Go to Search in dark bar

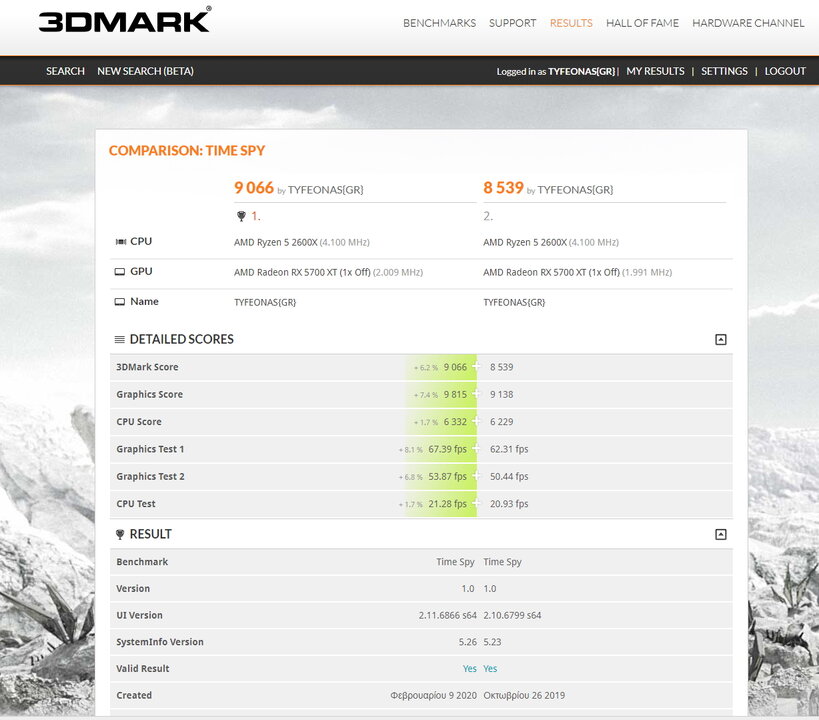click(65, 71)
